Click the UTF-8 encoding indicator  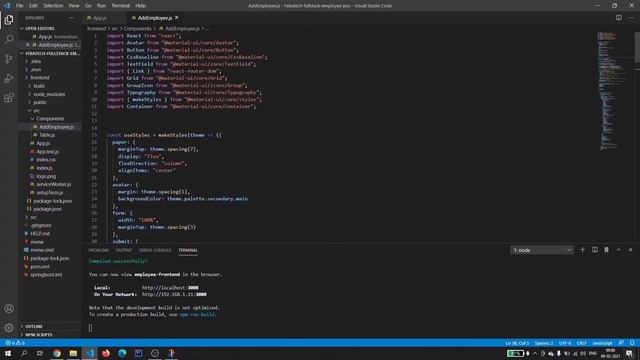[x=565, y=343]
